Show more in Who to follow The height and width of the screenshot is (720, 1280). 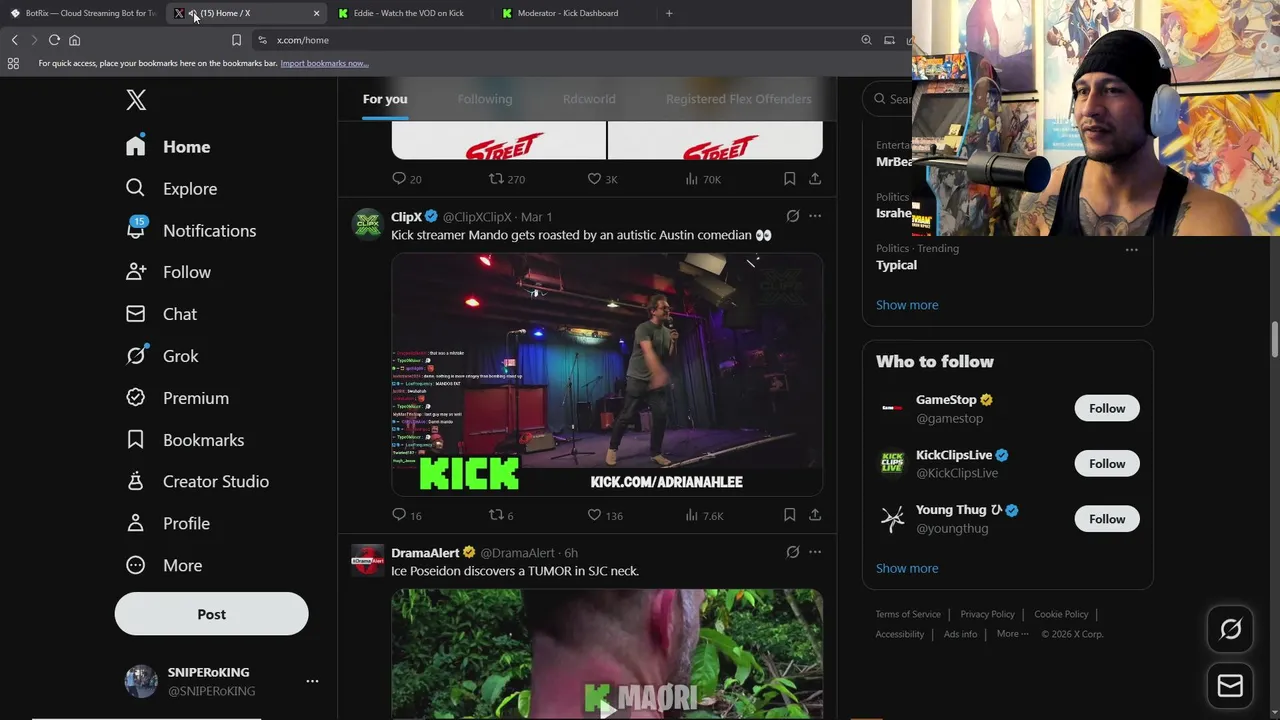click(x=907, y=568)
